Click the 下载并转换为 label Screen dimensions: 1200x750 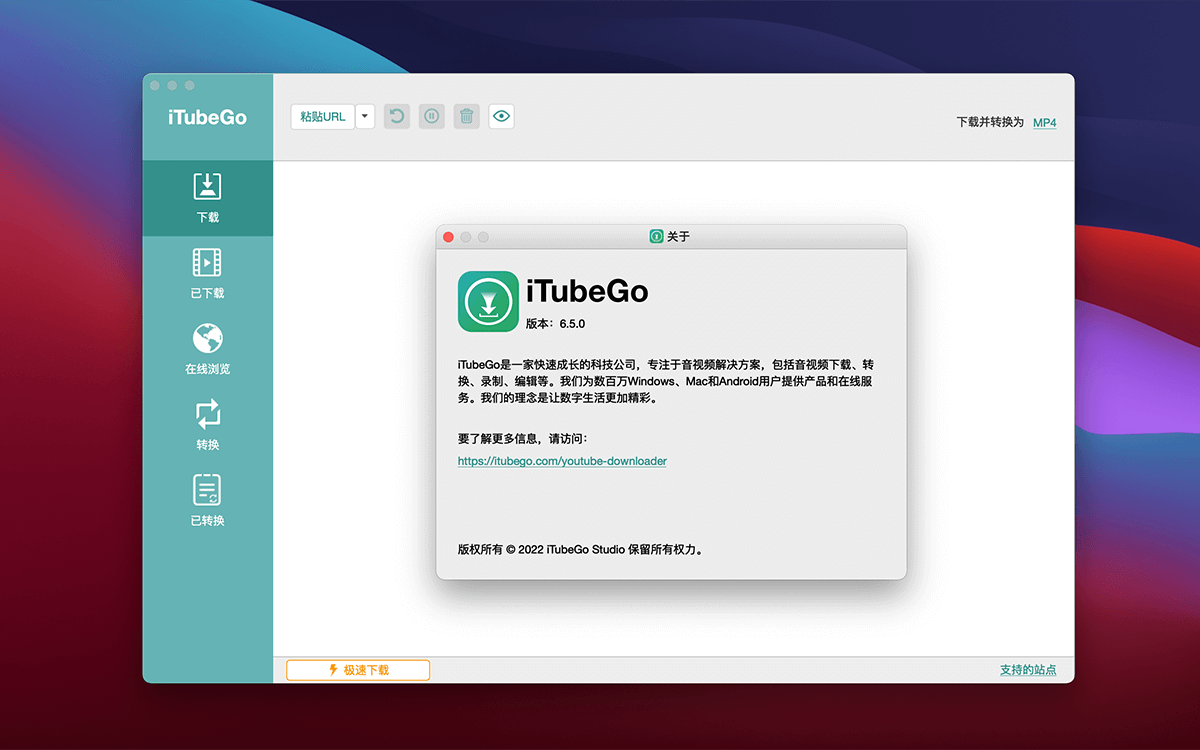(x=990, y=122)
